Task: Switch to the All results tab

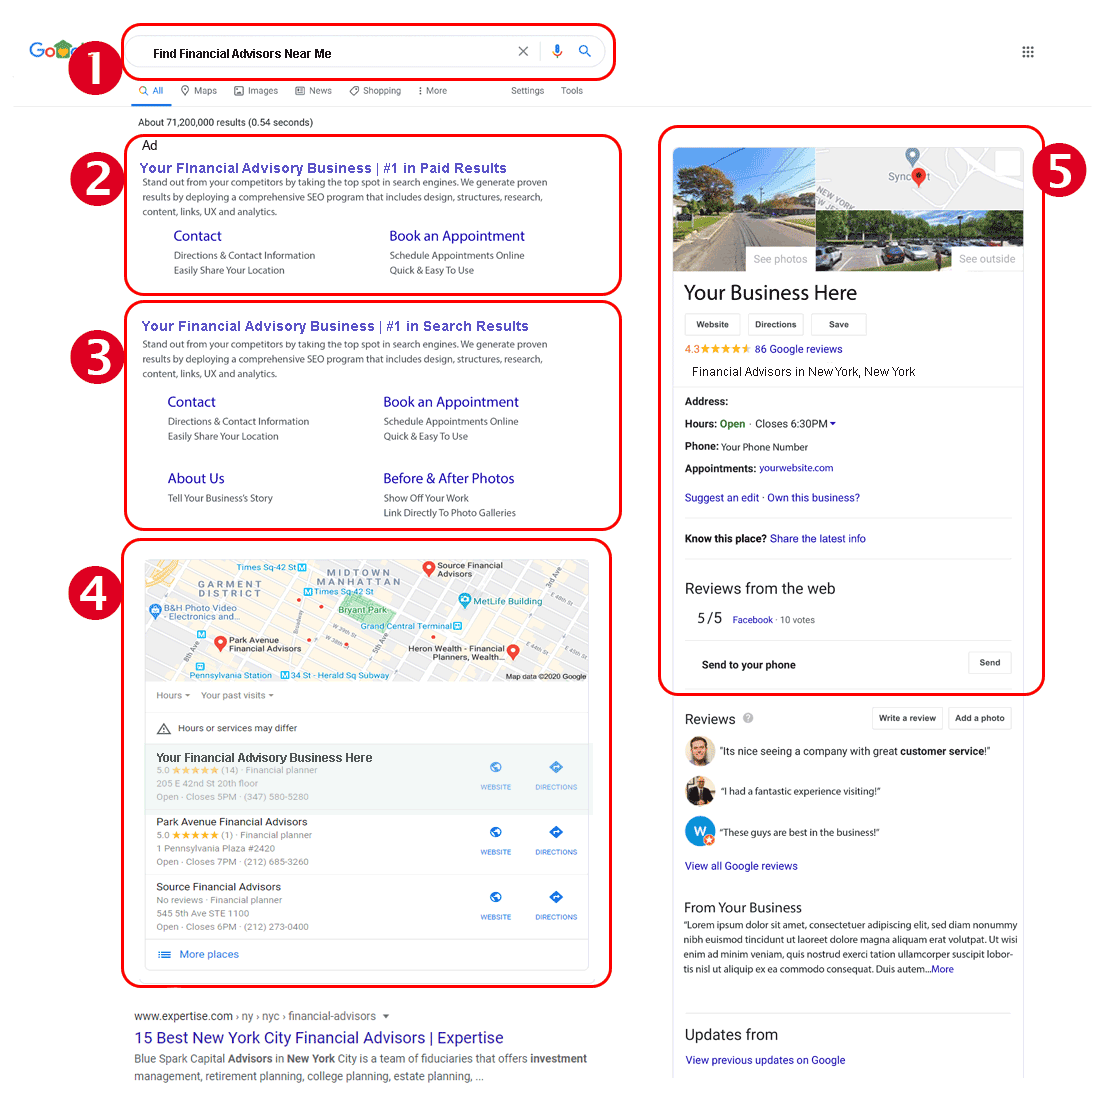Action: (151, 91)
